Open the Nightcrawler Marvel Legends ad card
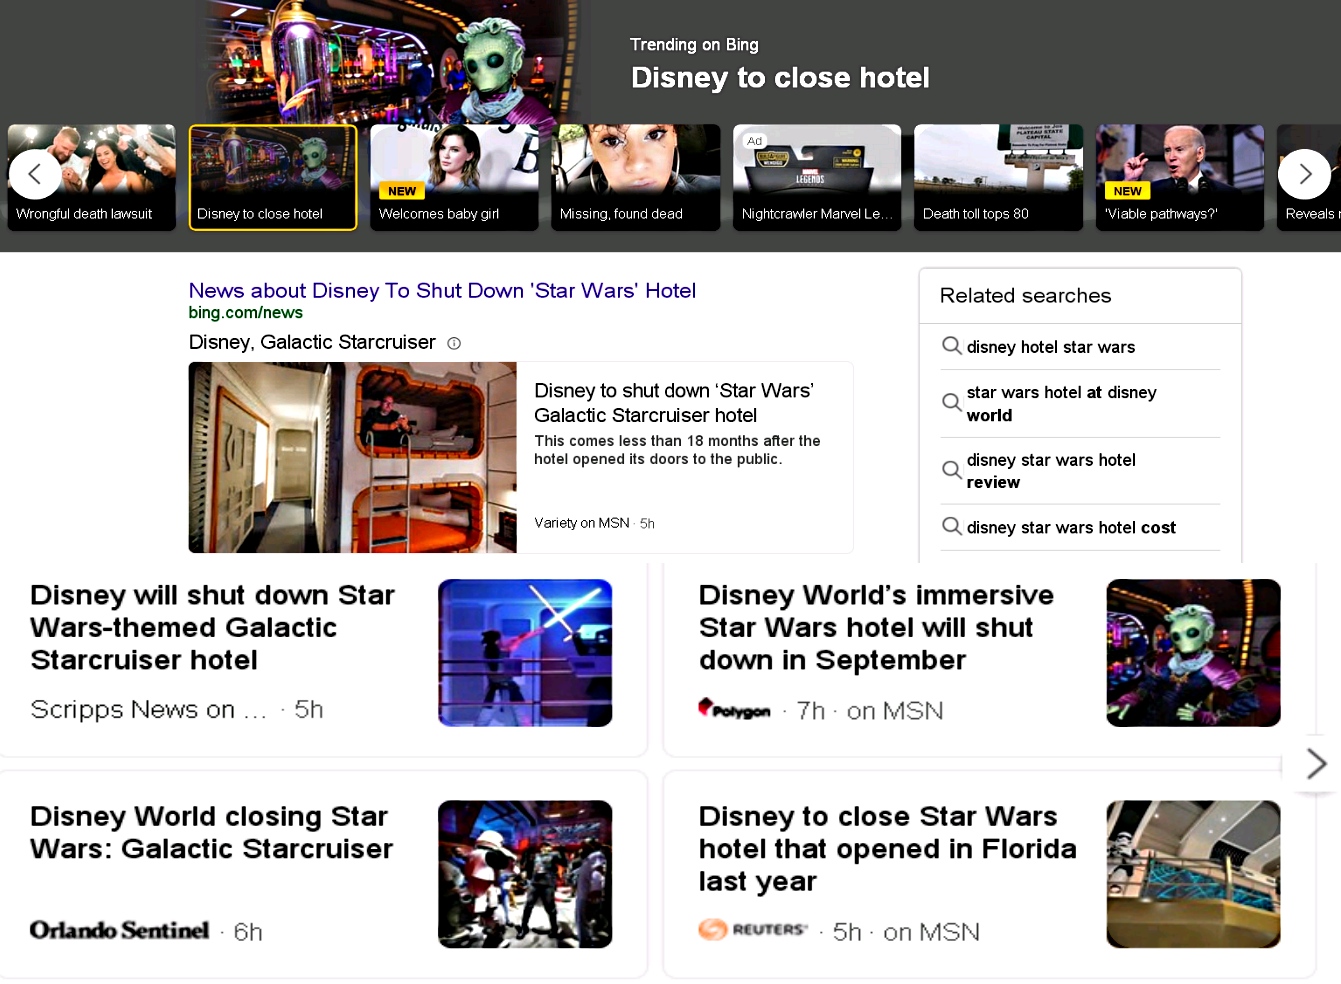Image resolution: width=1341 pixels, height=984 pixels. [817, 177]
